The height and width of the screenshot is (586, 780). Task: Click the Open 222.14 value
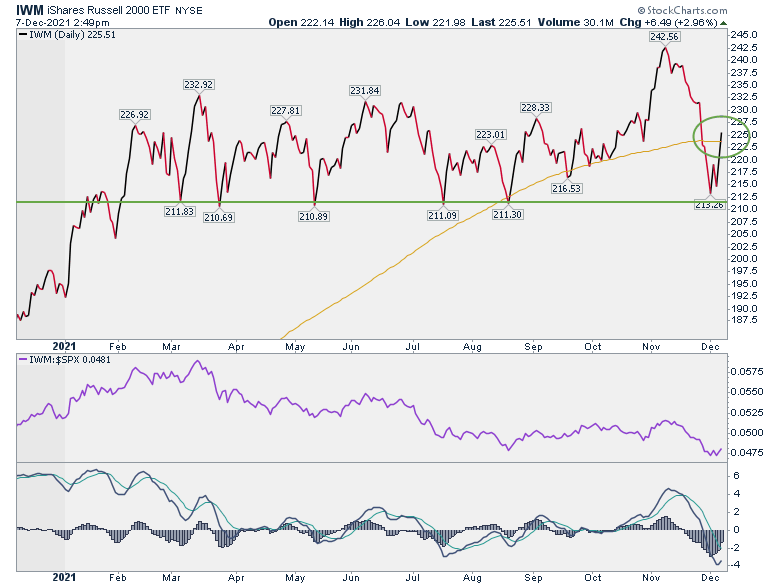(x=301, y=22)
